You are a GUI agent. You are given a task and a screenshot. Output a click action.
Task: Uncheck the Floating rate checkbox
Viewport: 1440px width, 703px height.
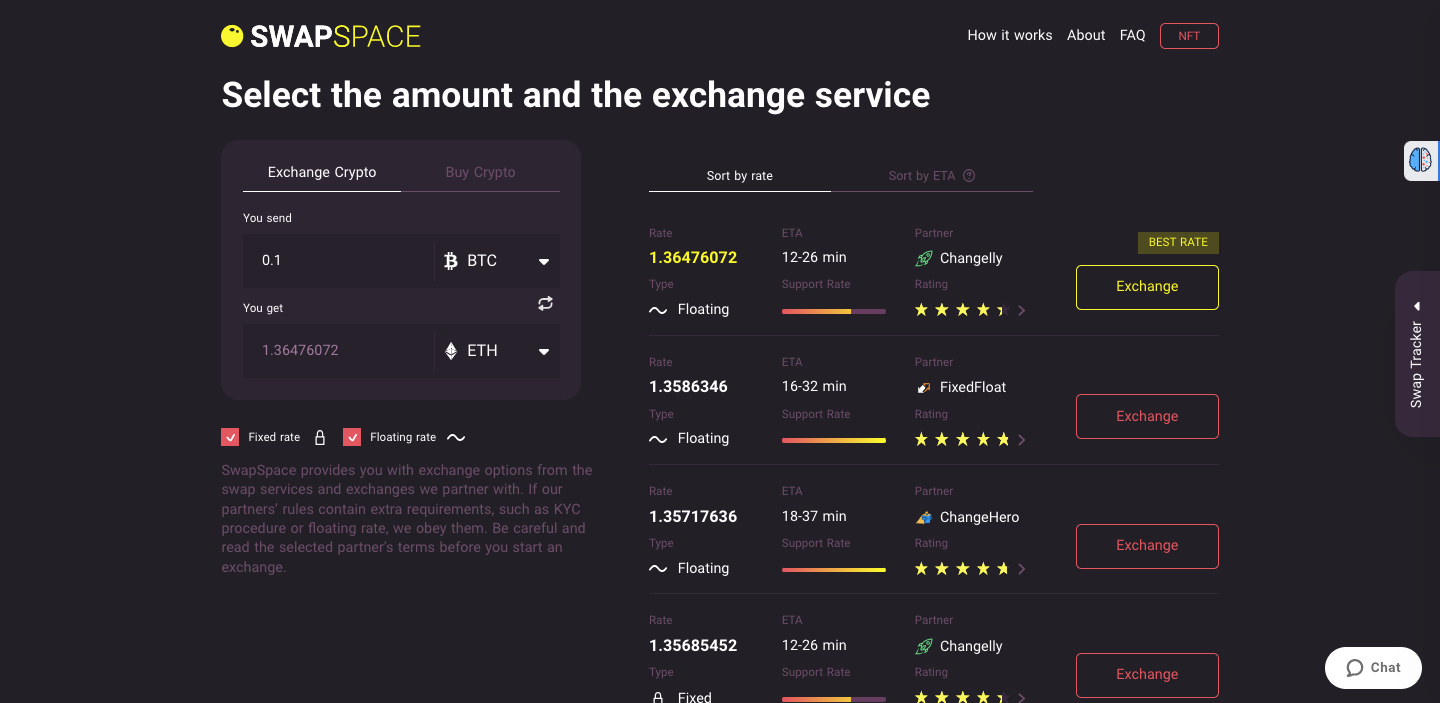point(352,437)
